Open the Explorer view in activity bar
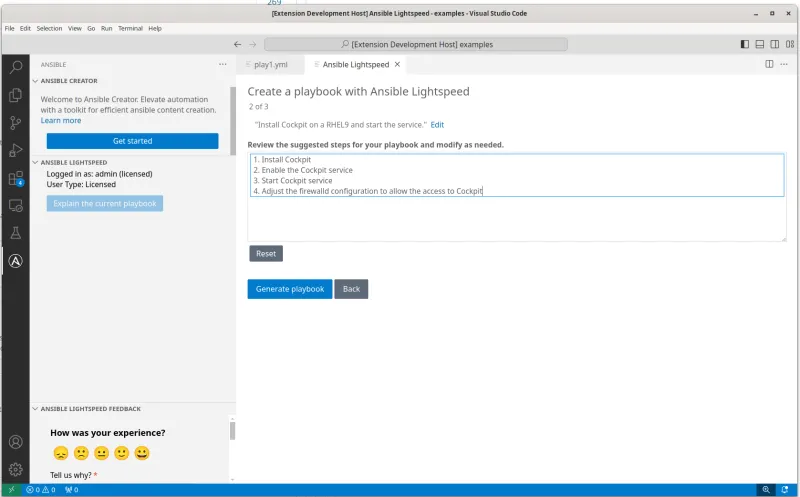 (x=15, y=95)
